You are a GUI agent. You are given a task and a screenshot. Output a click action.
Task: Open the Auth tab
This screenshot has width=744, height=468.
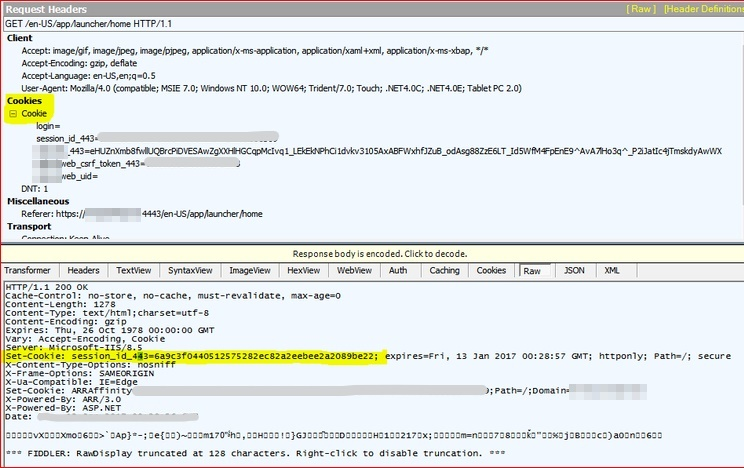[x=398, y=271]
